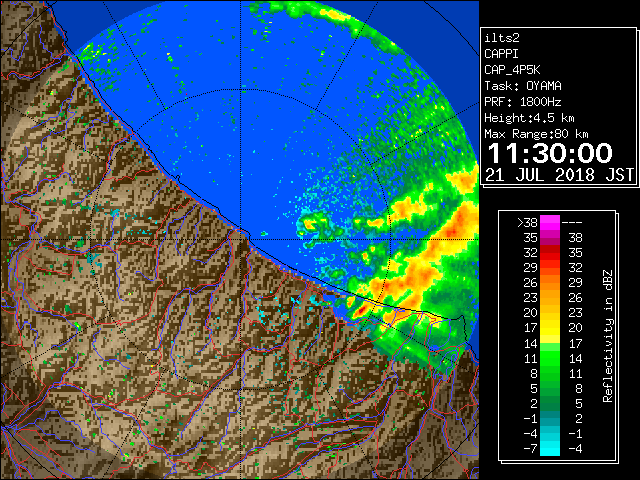The height and width of the screenshot is (480, 640).
Task: Pick the red 32–35 dBZ color band
Action: (550, 253)
